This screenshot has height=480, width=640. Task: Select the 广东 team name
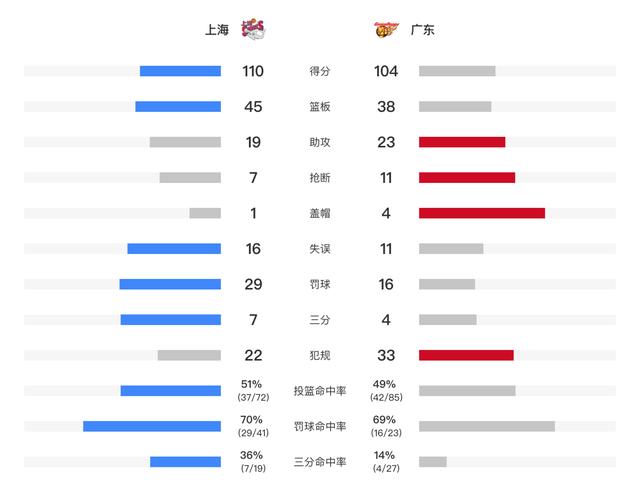click(x=422, y=30)
